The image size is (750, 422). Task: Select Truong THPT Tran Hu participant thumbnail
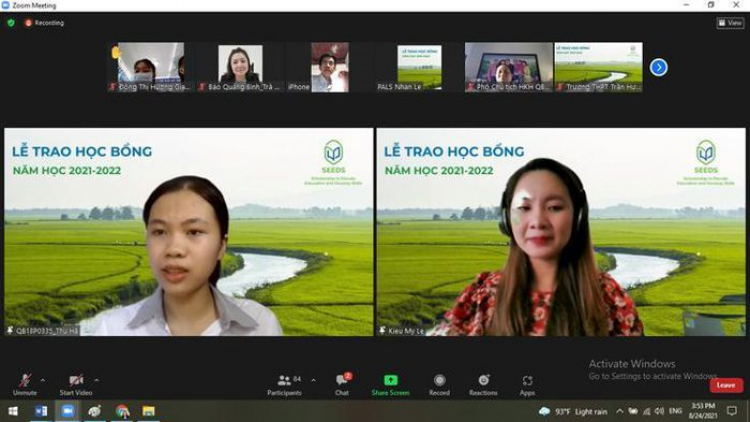(x=598, y=67)
